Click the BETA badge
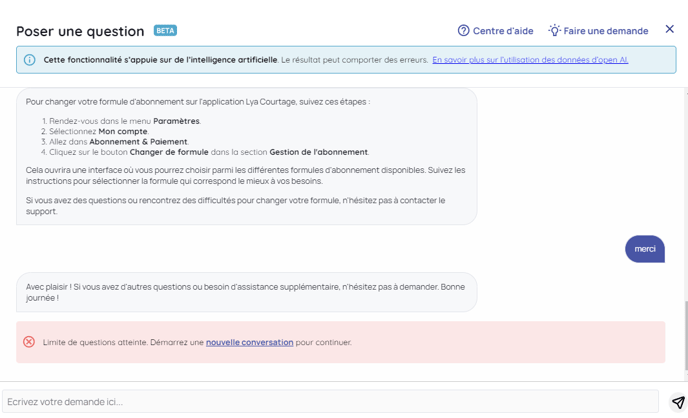Screen dimensions: 688x418 pos(165,31)
